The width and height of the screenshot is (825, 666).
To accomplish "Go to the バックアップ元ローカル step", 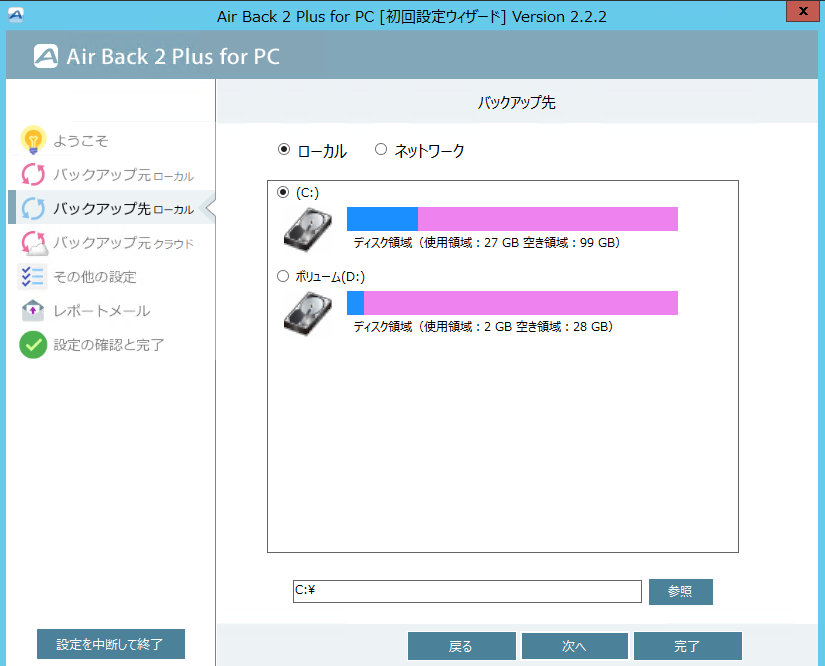I will coord(124,175).
